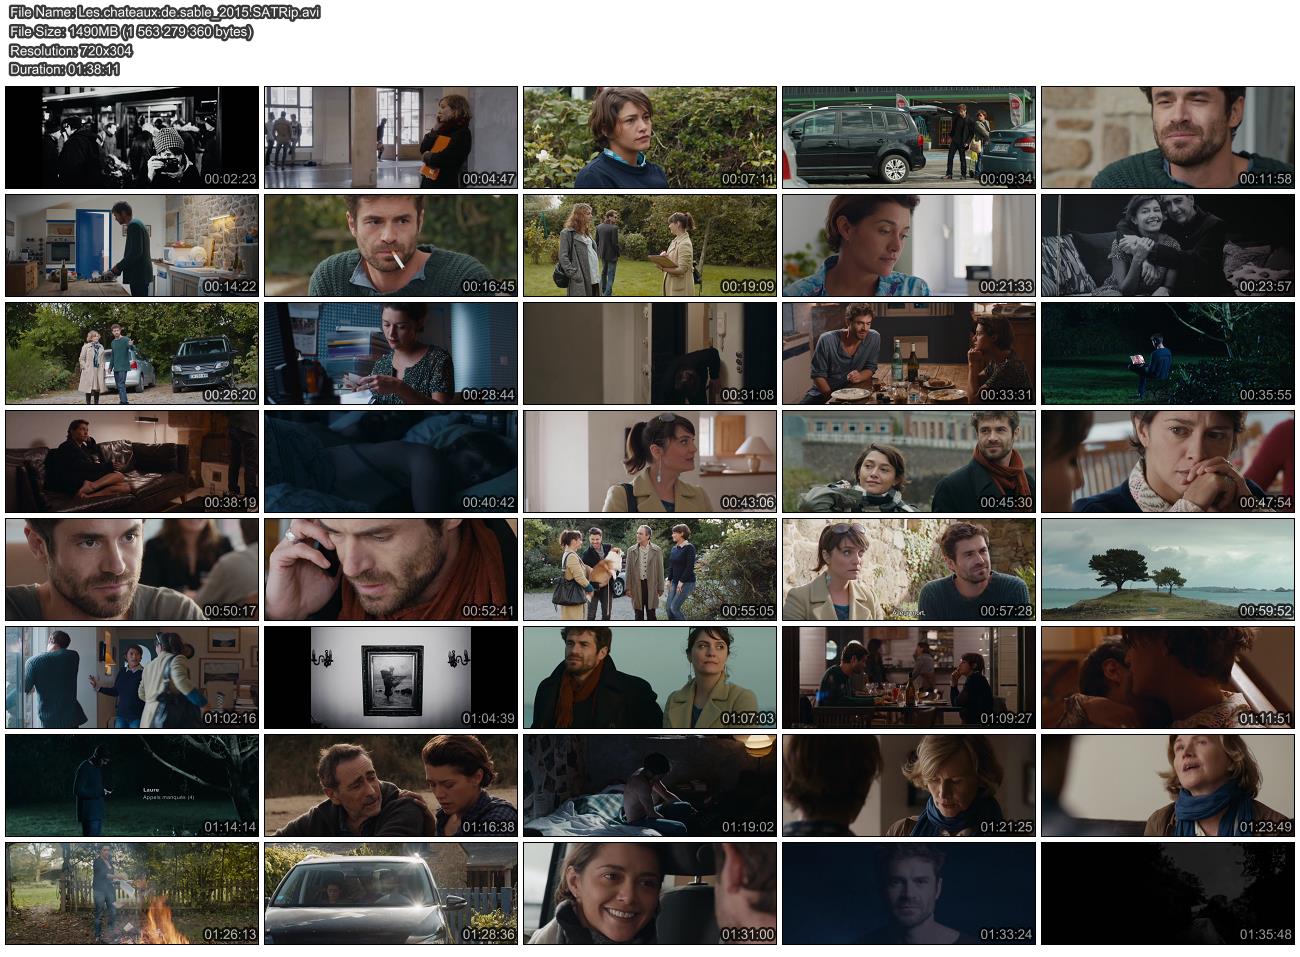Click the kitchen scene thumbnail at 00:14:22
Image resolution: width=1300 pixels, height=957 pixels.
pos(132,245)
